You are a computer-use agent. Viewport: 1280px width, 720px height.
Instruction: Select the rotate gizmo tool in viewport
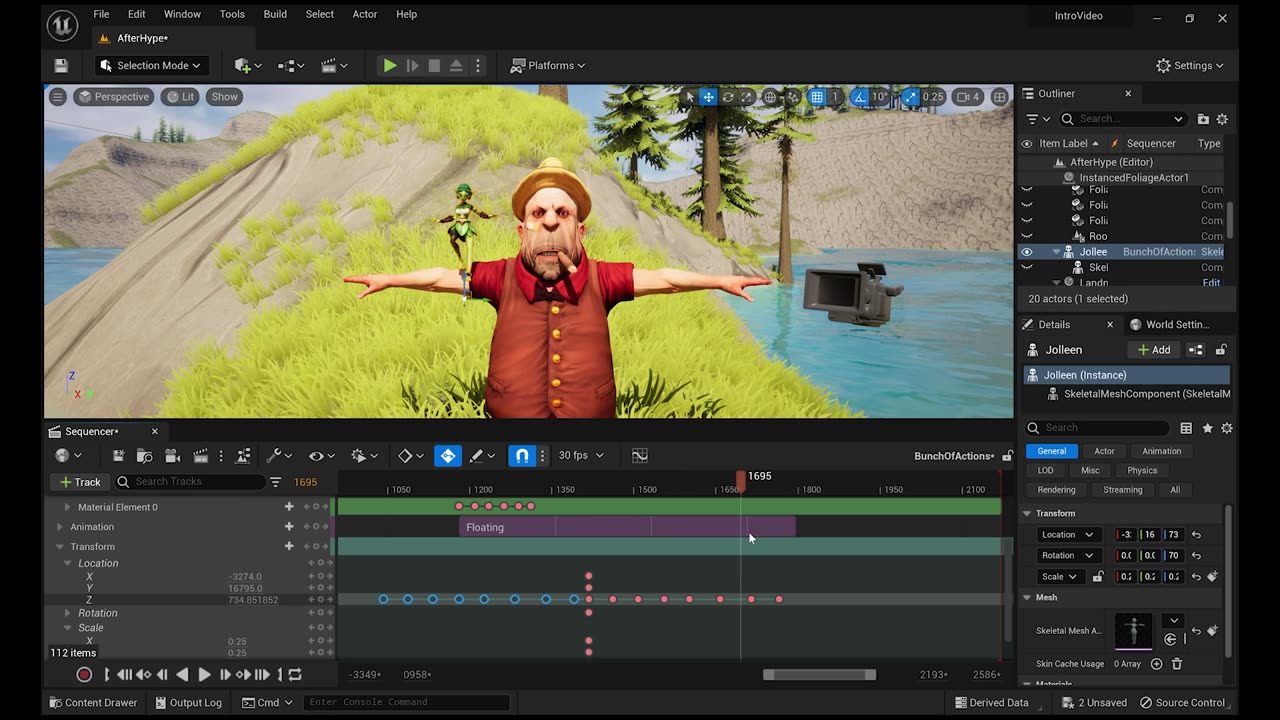tap(728, 97)
